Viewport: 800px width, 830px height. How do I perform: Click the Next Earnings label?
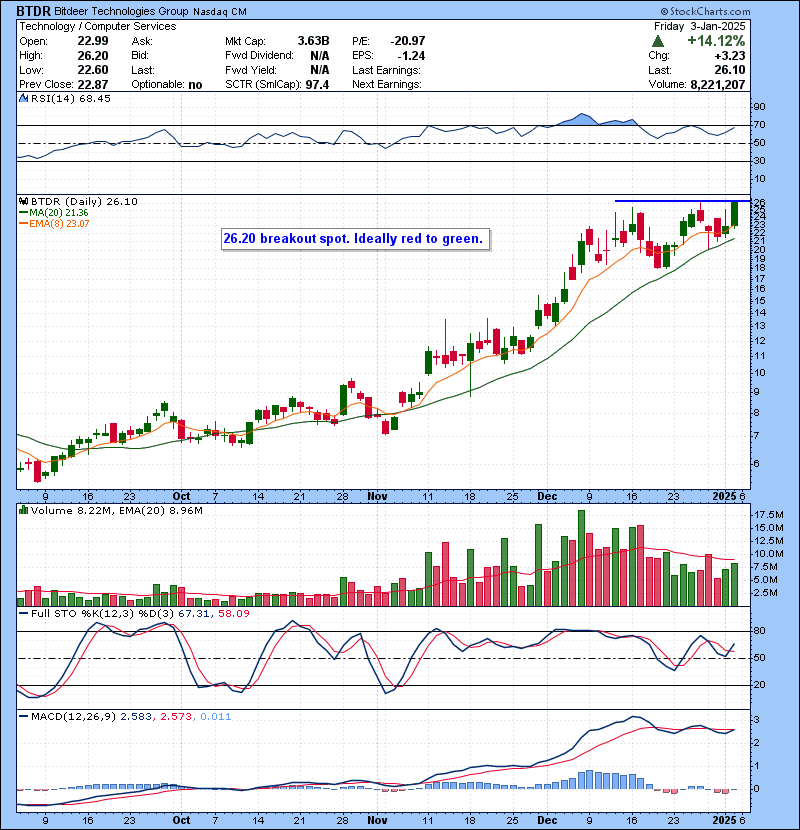tap(387, 85)
